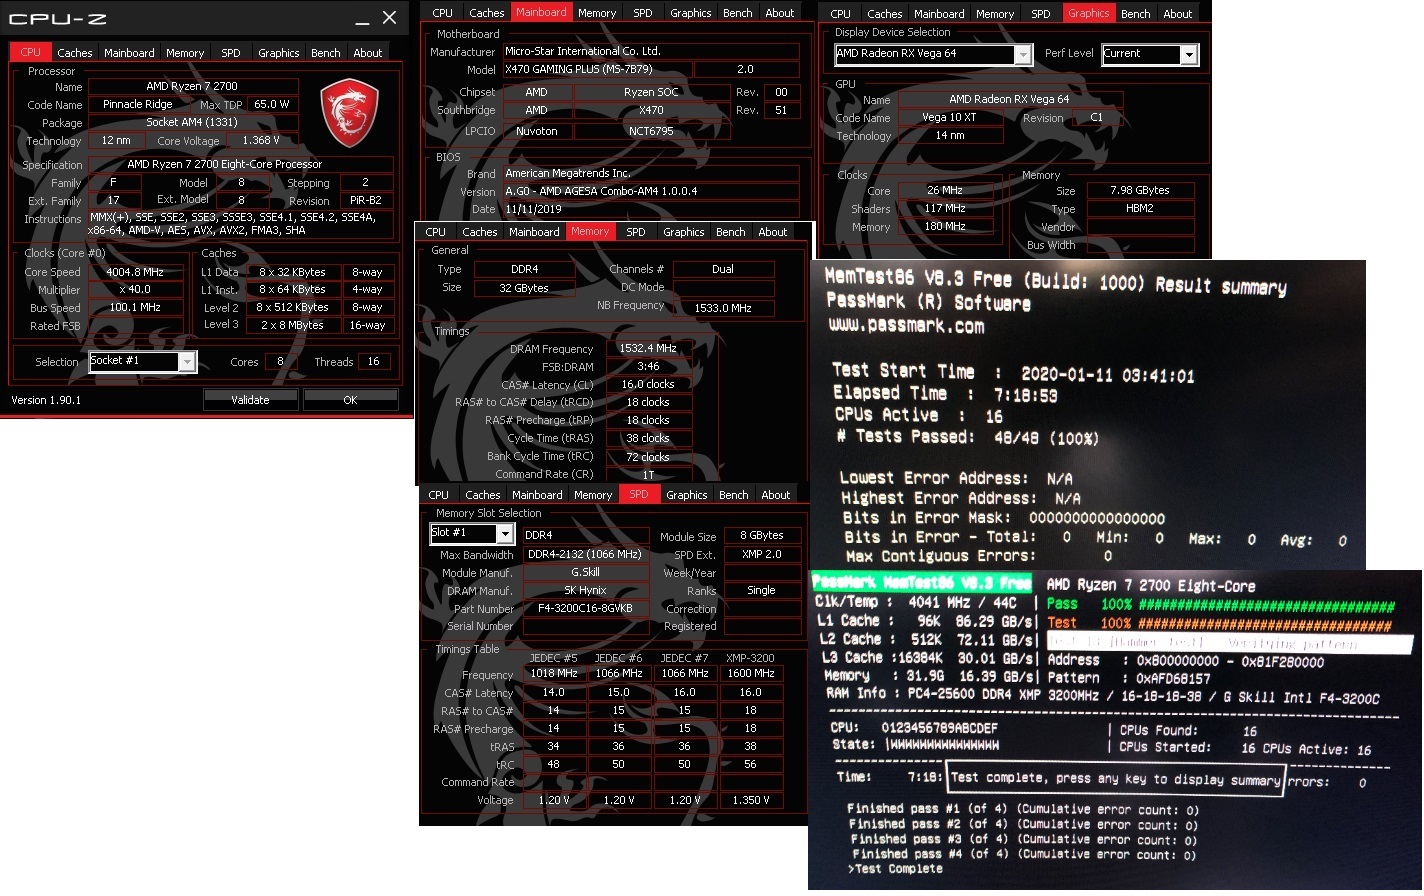Click About tab in the SPD slot window
Viewport: 1424px width, 896px height.
pos(776,495)
